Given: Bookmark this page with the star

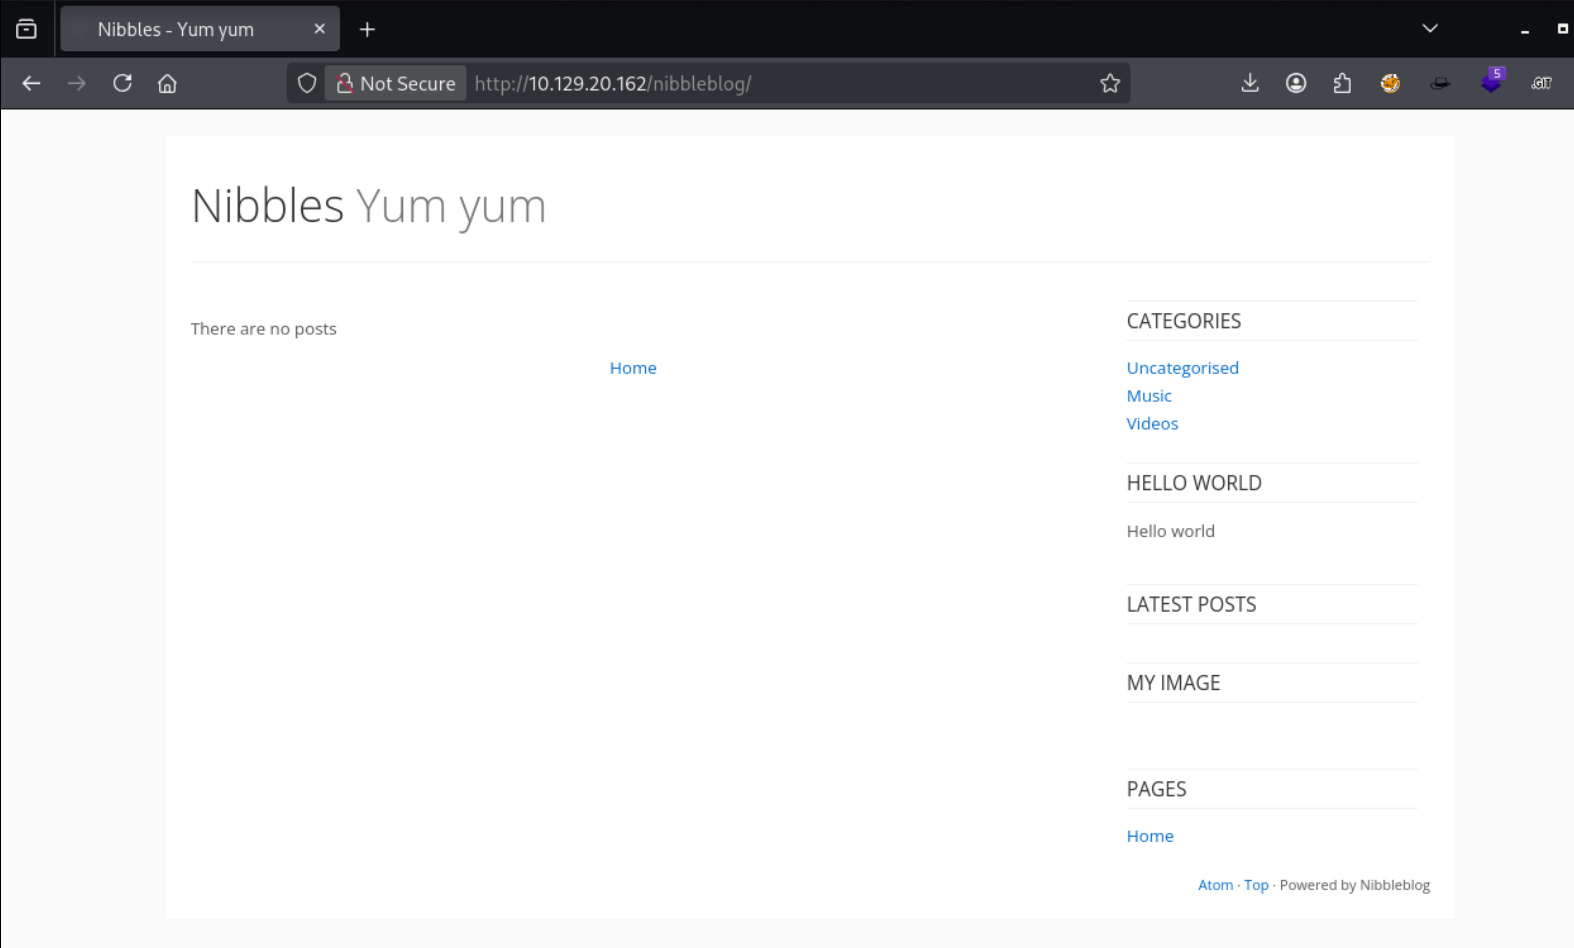Looking at the screenshot, I should pos(1109,84).
